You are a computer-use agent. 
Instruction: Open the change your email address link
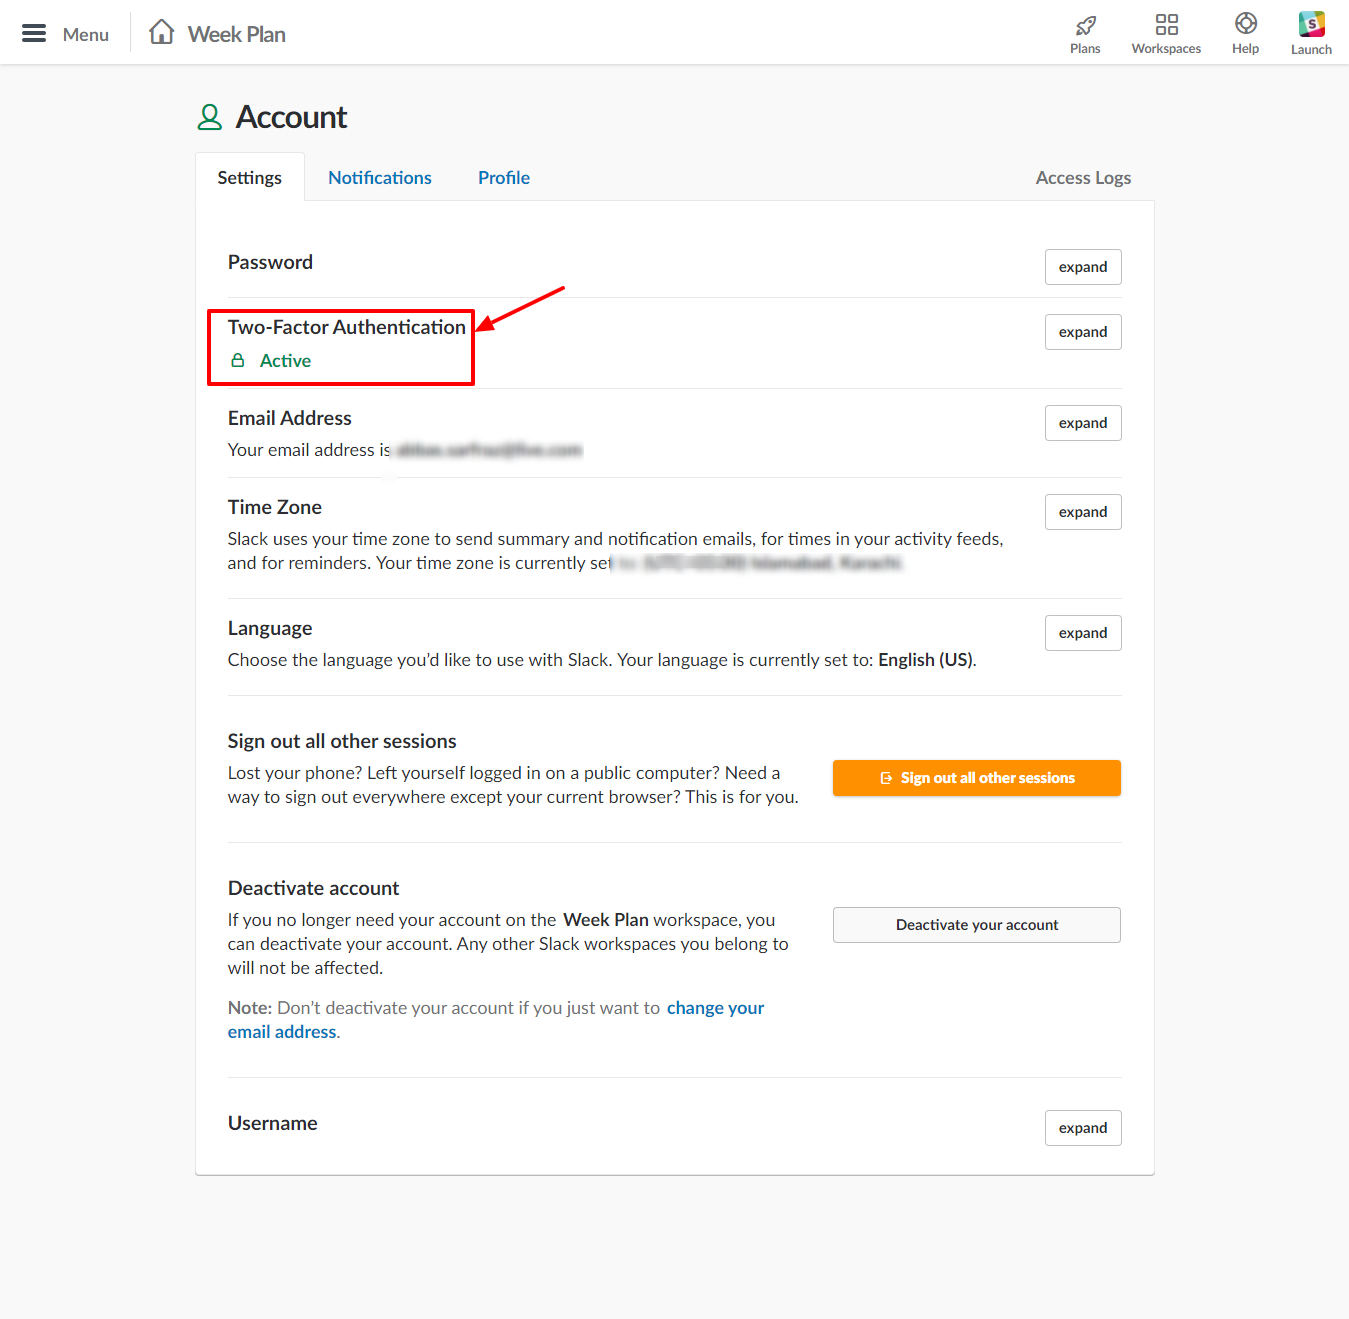coord(715,1007)
